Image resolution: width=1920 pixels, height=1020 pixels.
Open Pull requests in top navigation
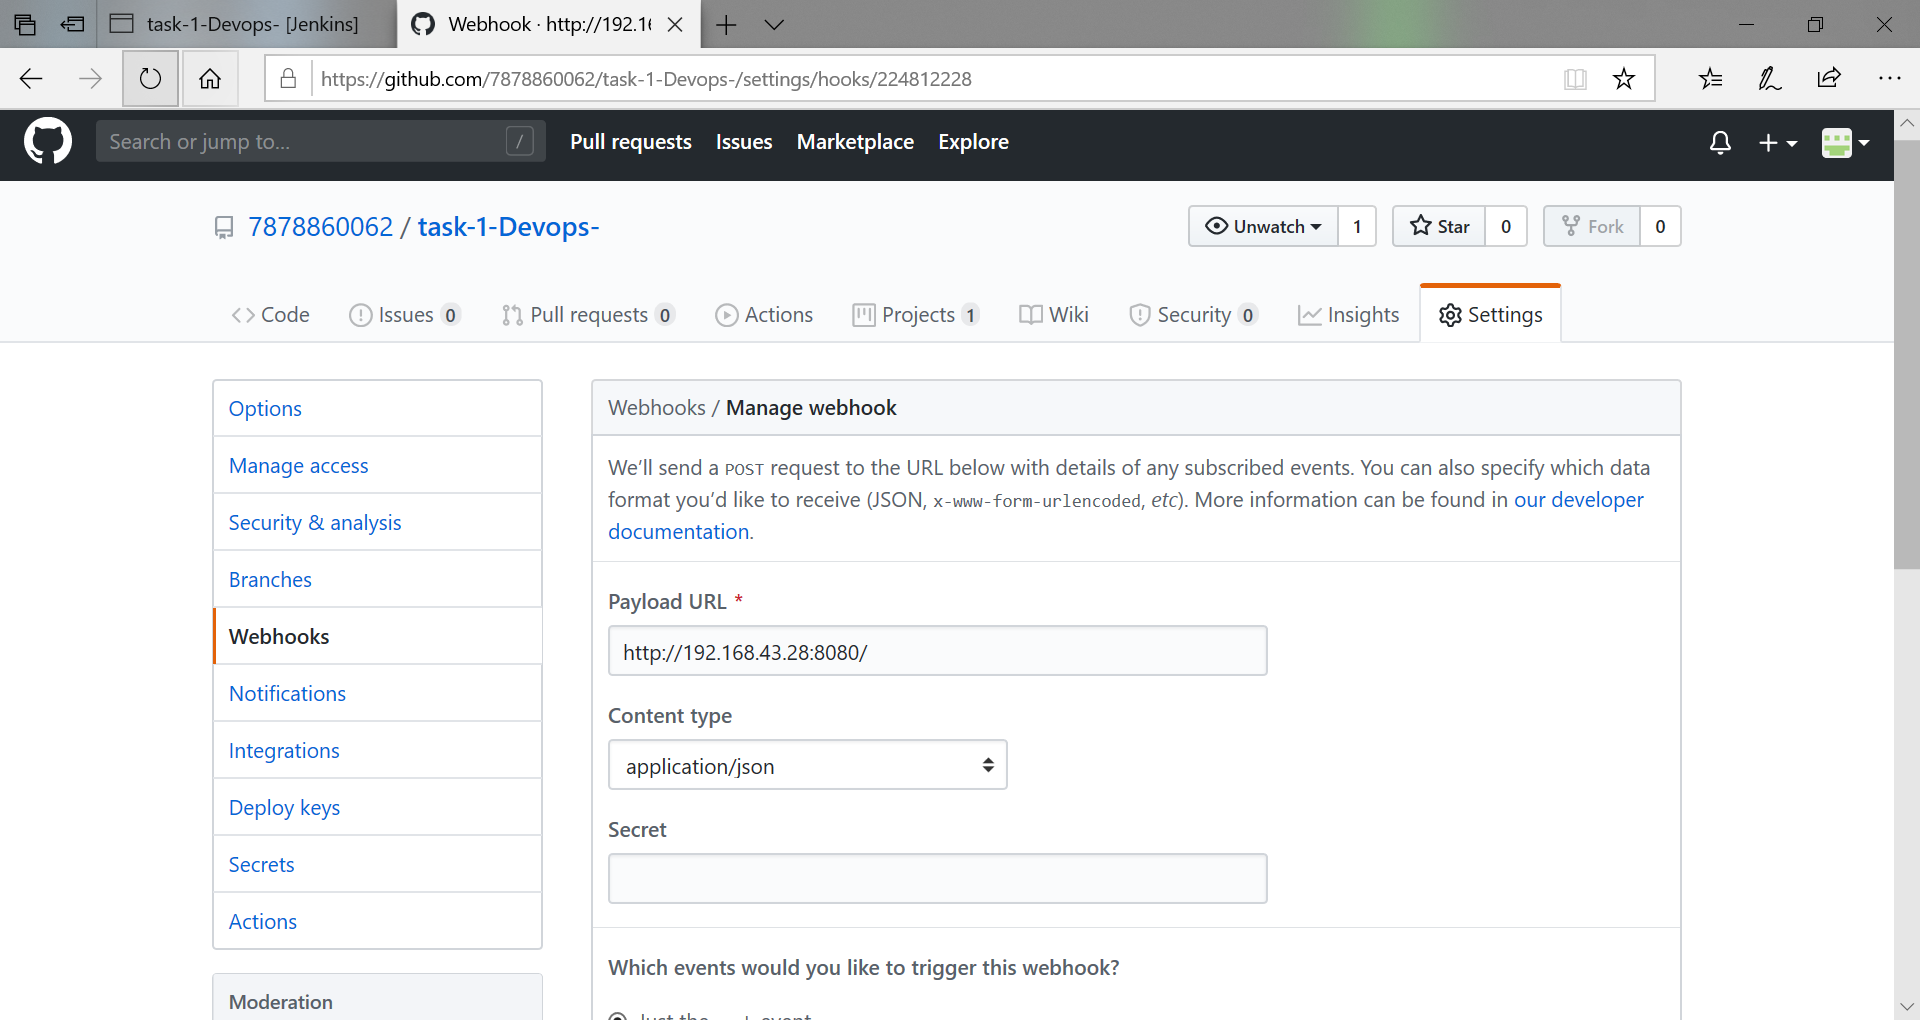pyautogui.click(x=631, y=142)
